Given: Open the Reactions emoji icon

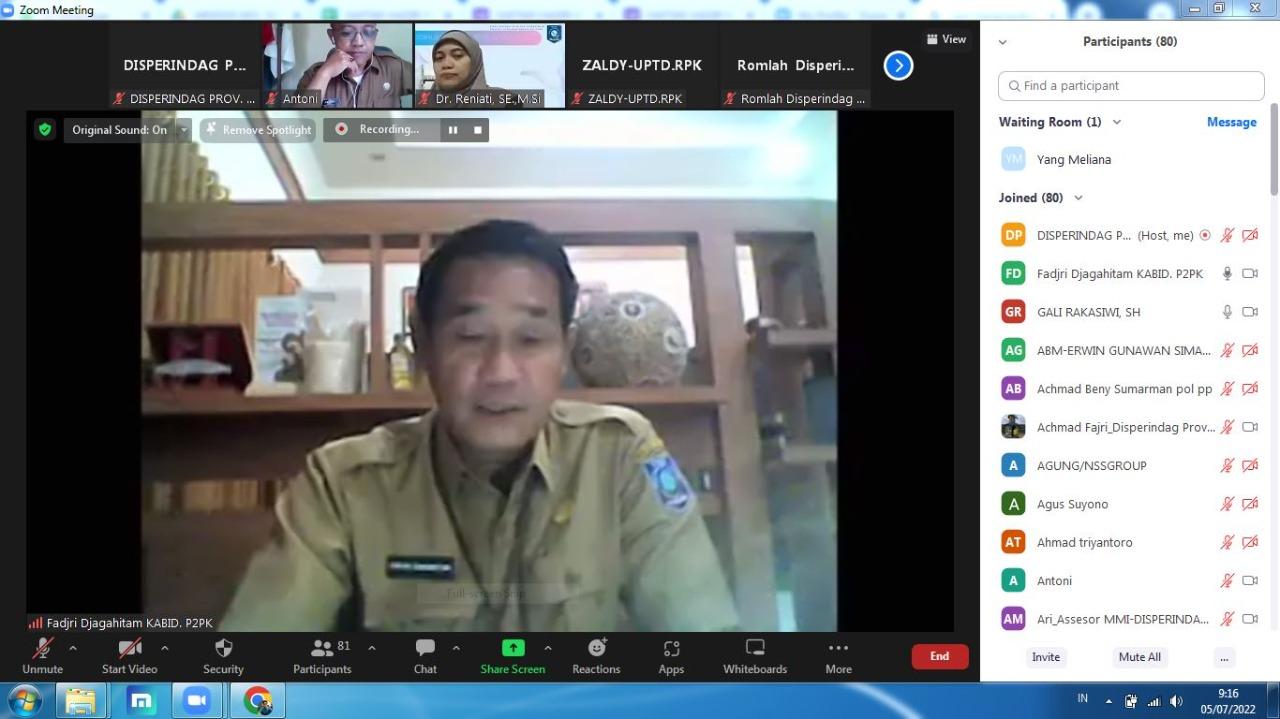Looking at the screenshot, I should point(597,648).
